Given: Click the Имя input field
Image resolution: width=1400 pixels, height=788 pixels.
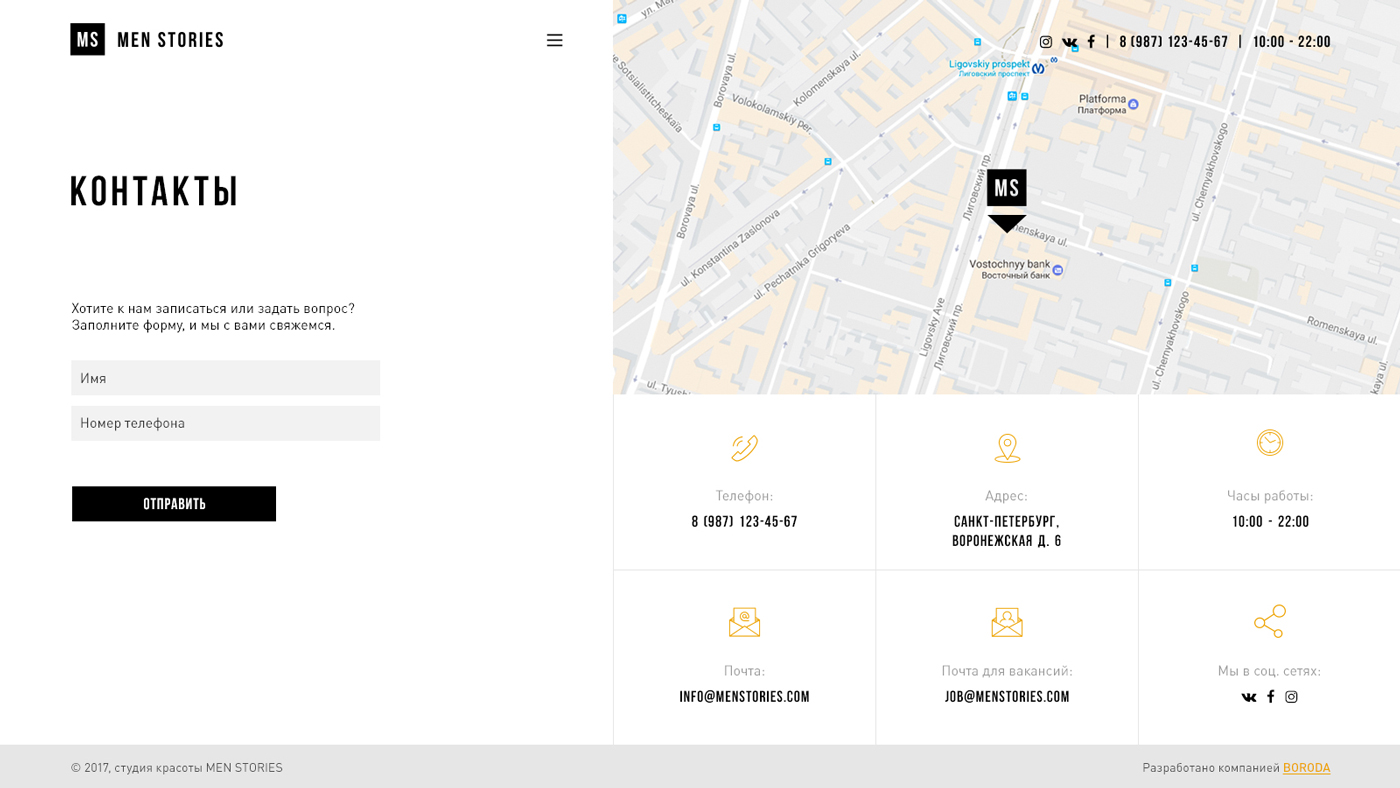Looking at the screenshot, I should [x=225, y=378].
